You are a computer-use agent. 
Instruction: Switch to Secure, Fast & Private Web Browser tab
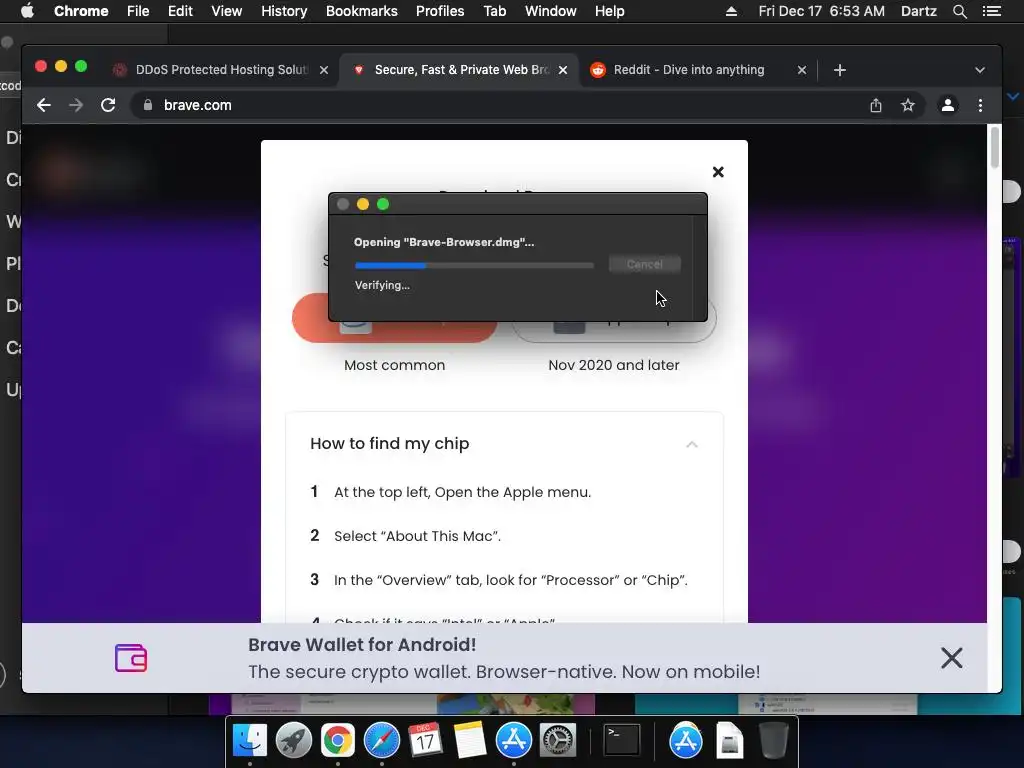(x=460, y=70)
